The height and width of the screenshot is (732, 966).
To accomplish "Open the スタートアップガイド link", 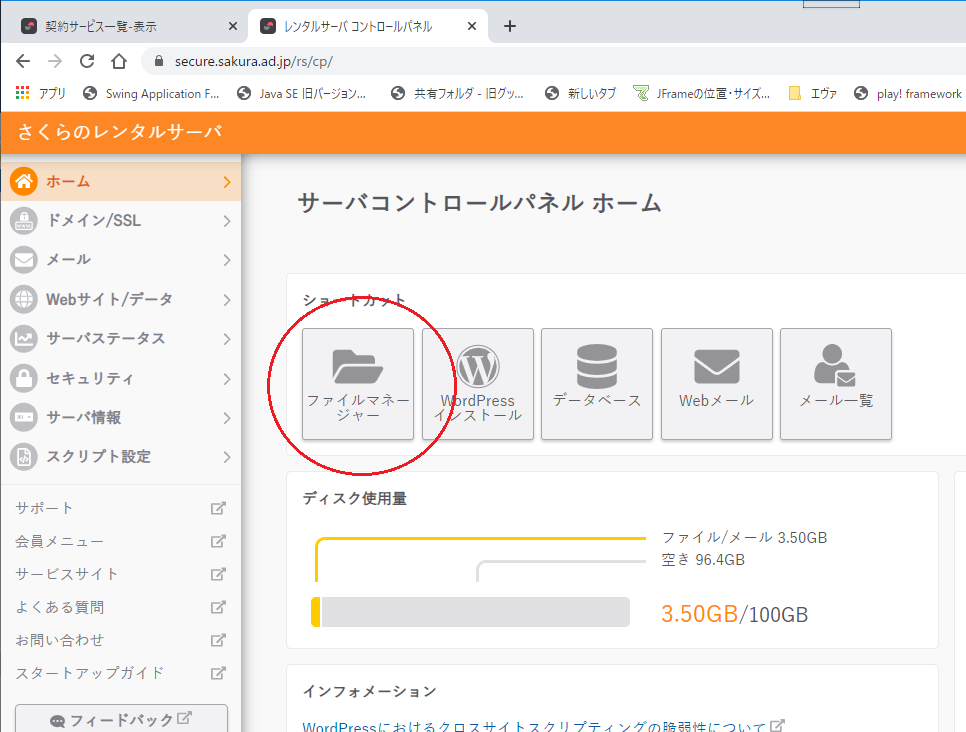I will [89, 673].
